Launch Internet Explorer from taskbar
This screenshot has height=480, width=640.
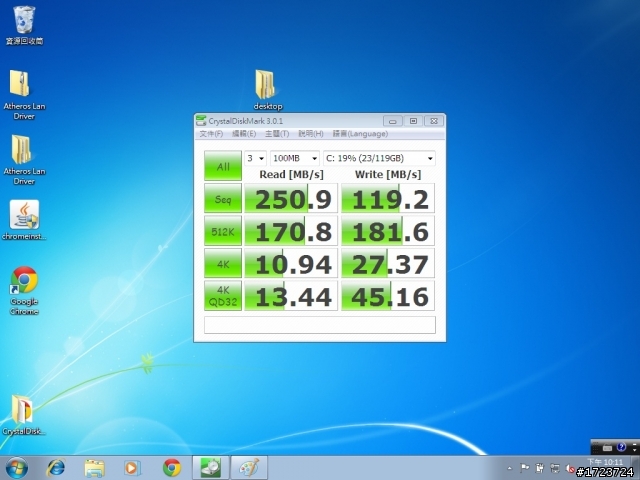56,468
